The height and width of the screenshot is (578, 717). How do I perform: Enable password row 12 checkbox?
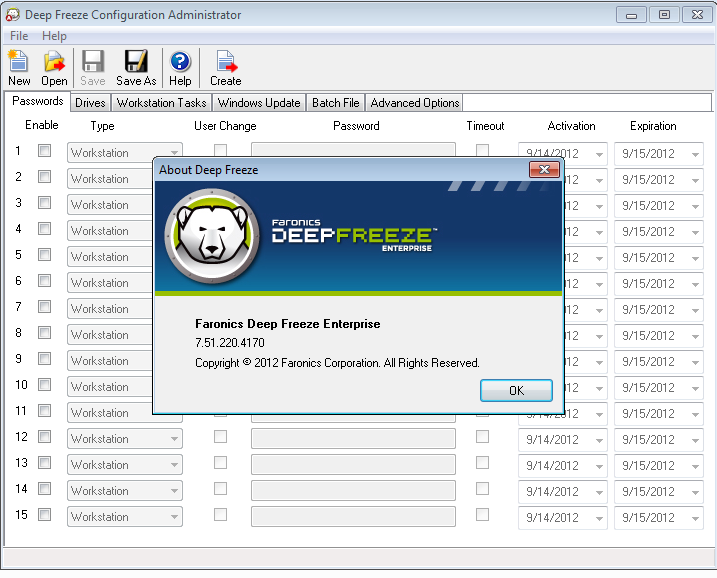(44, 437)
